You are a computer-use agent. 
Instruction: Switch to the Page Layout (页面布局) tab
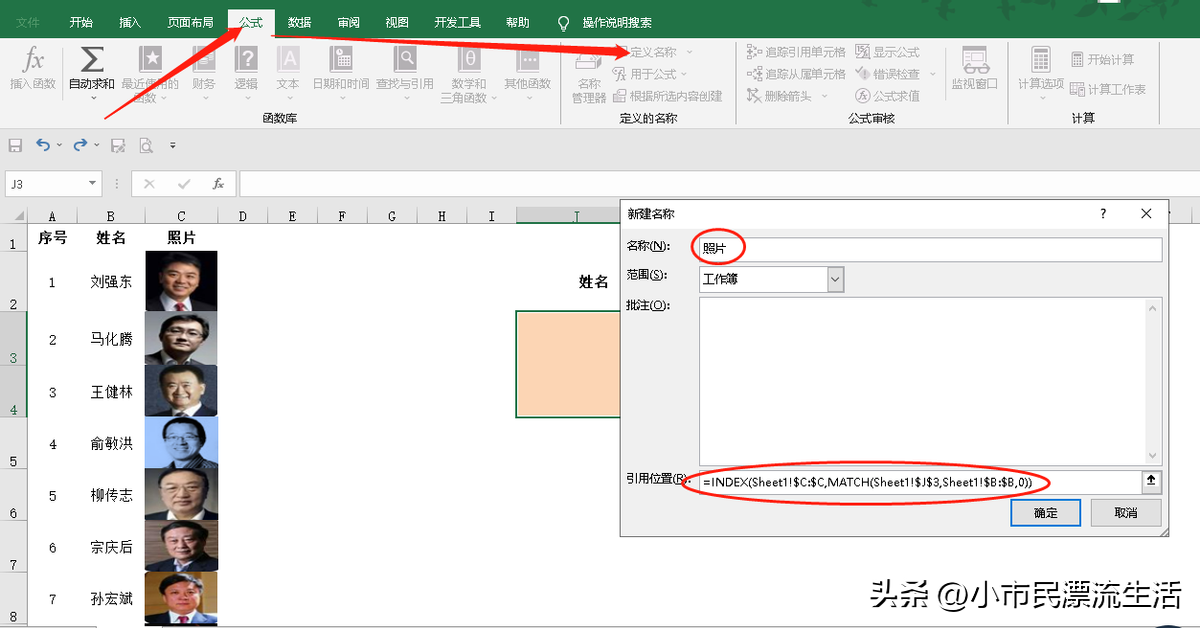pos(190,22)
